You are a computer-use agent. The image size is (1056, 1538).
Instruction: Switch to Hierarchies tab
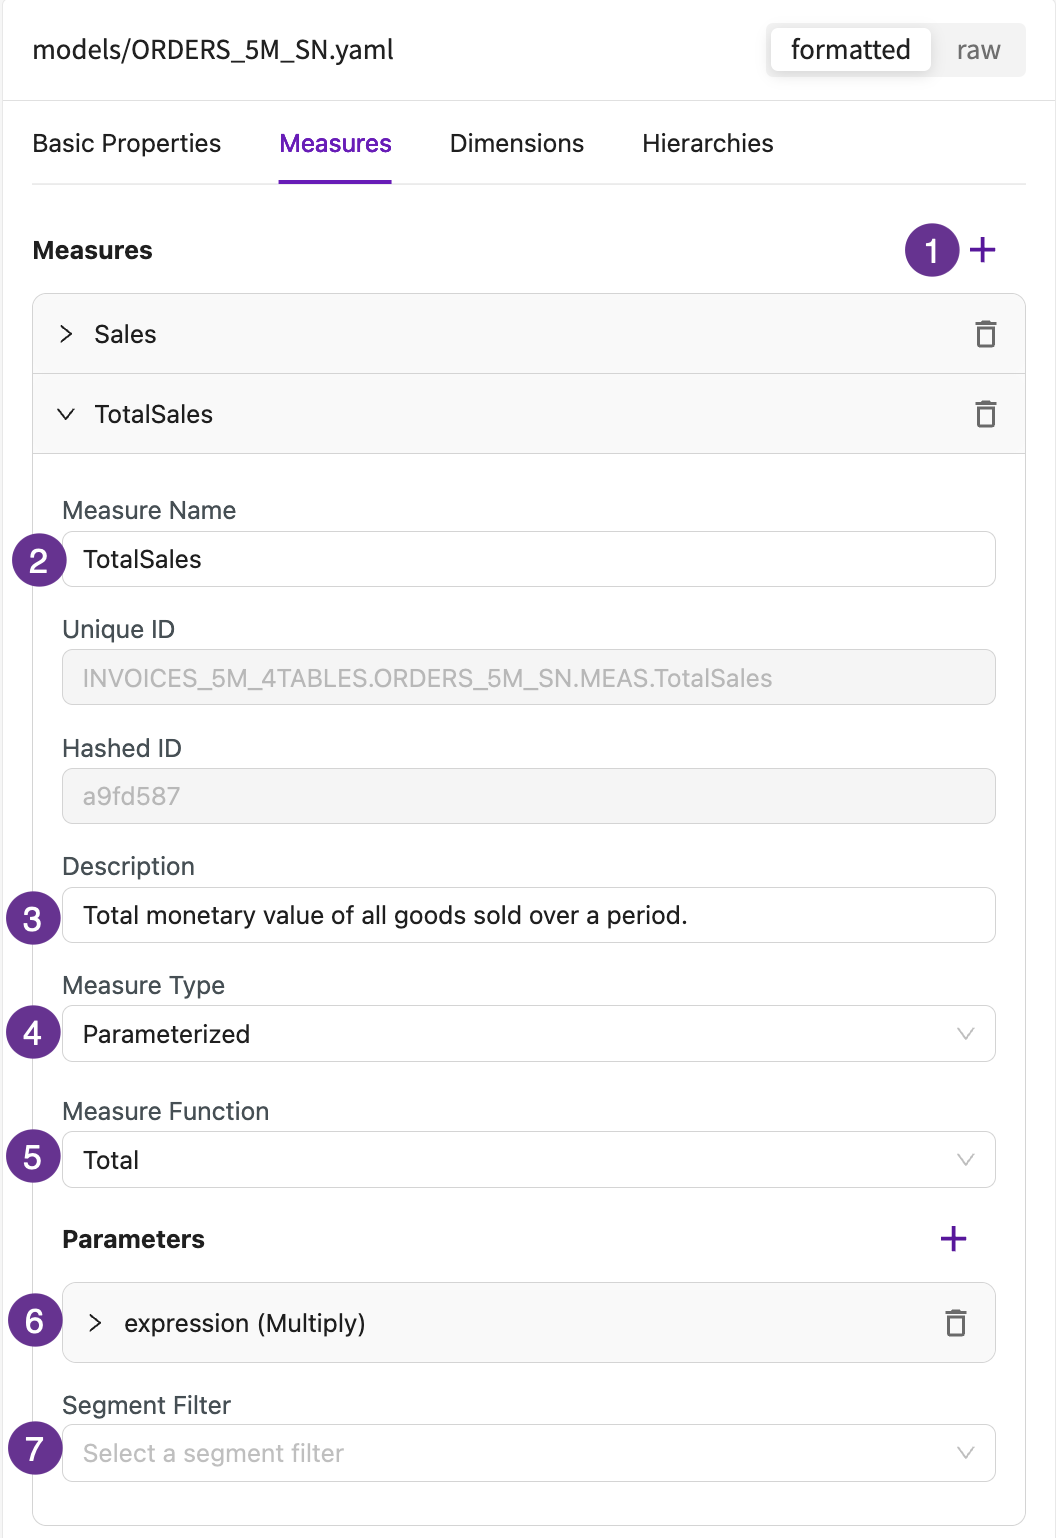(x=708, y=144)
